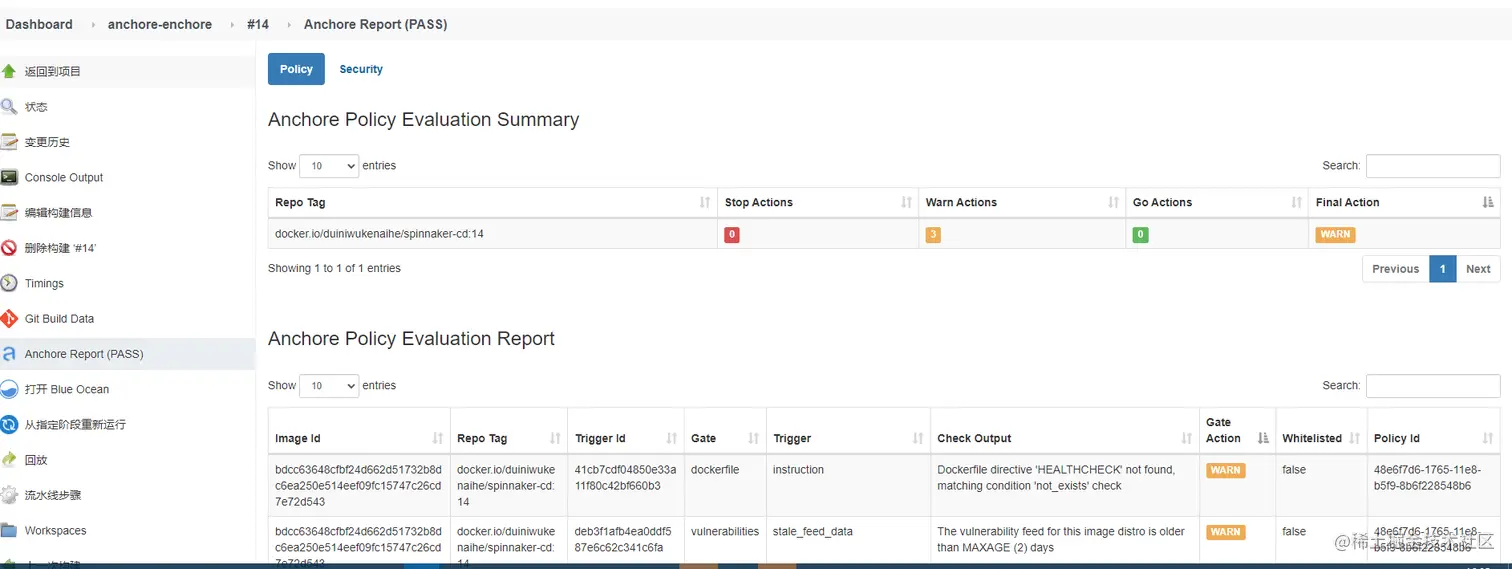The height and width of the screenshot is (569, 1512).
Task: Click the HEALTHCHECK not found check output text
Action: point(1056,477)
